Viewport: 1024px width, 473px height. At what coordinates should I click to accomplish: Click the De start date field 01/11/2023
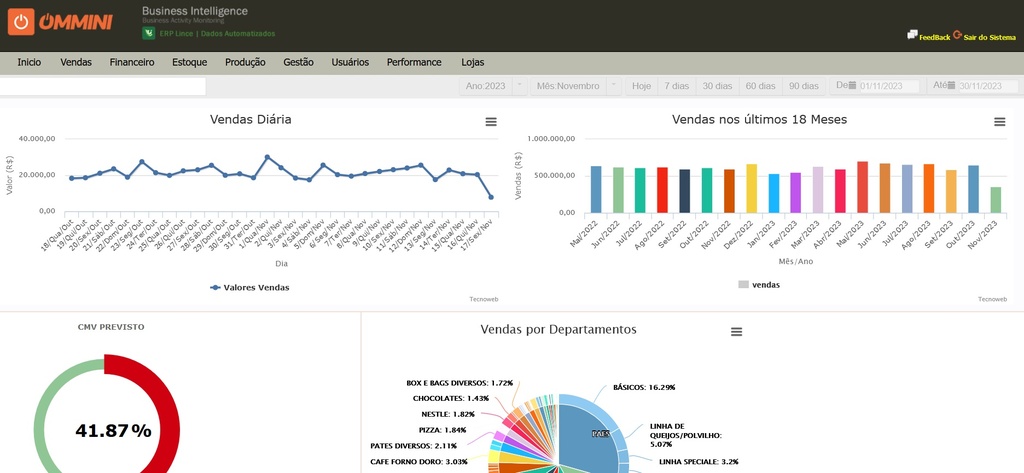coord(889,86)
